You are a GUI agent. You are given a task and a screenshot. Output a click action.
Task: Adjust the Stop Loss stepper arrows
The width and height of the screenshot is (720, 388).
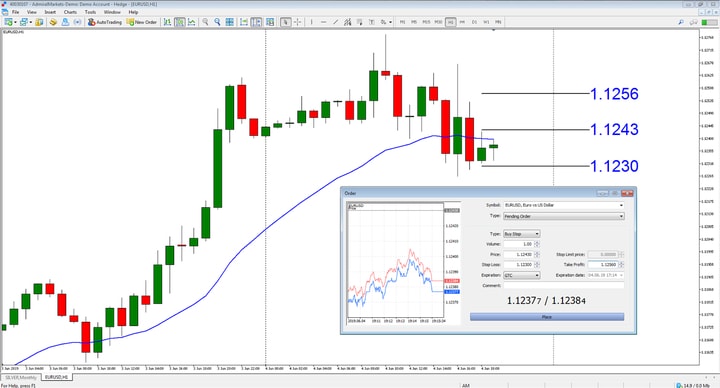(537, 264)
